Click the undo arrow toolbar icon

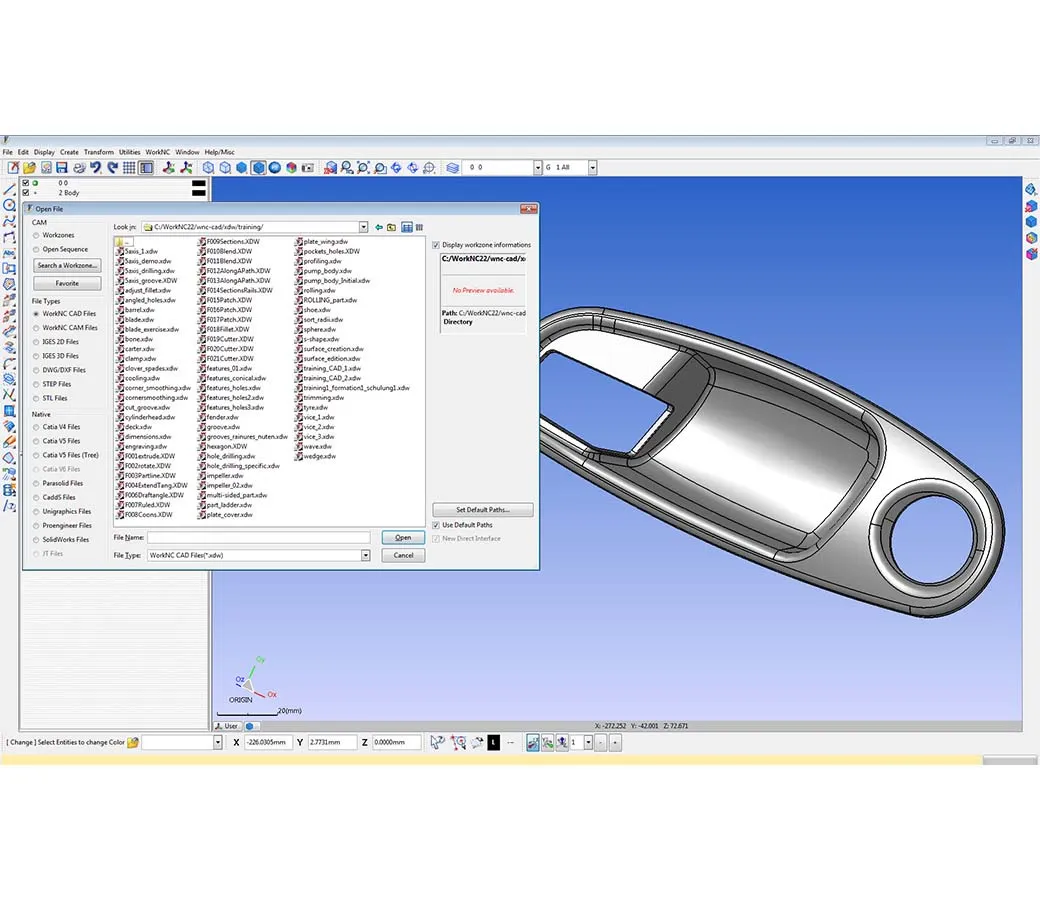click(96, 168)
